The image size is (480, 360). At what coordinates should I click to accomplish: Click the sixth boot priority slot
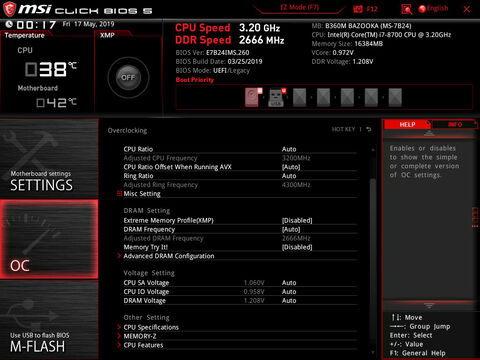(x=371, y=97)
